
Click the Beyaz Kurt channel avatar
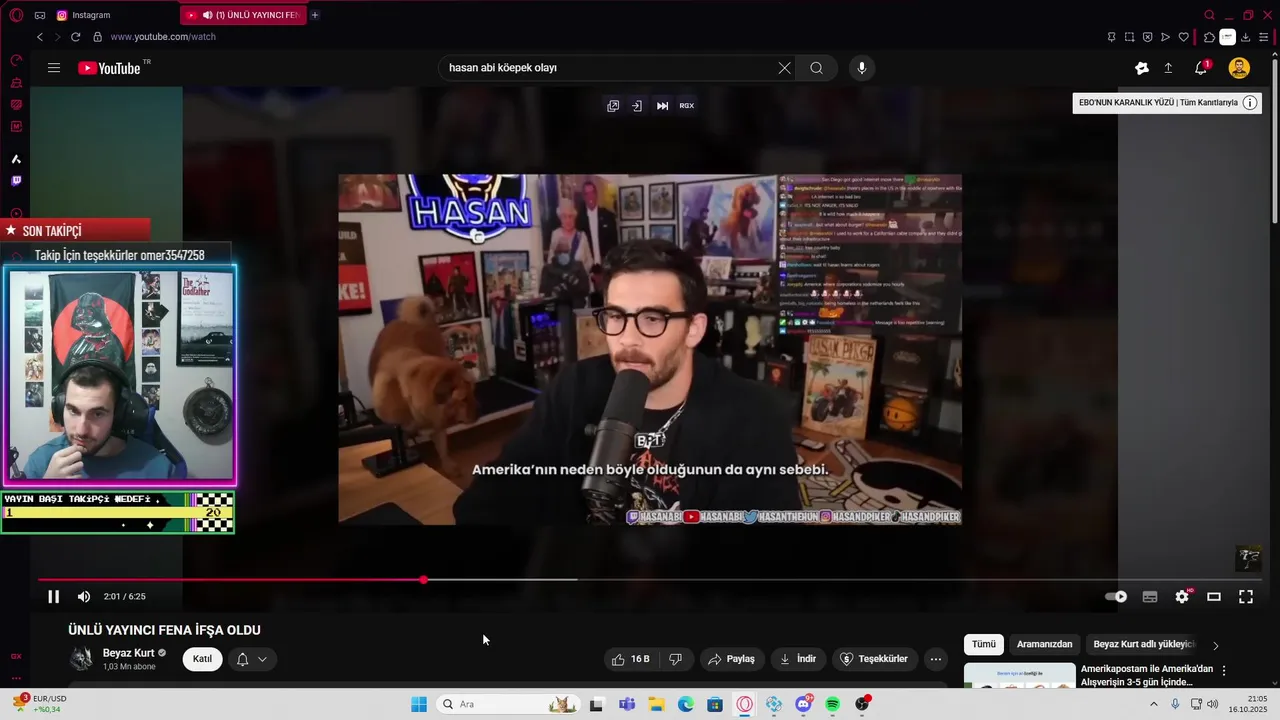81,659
